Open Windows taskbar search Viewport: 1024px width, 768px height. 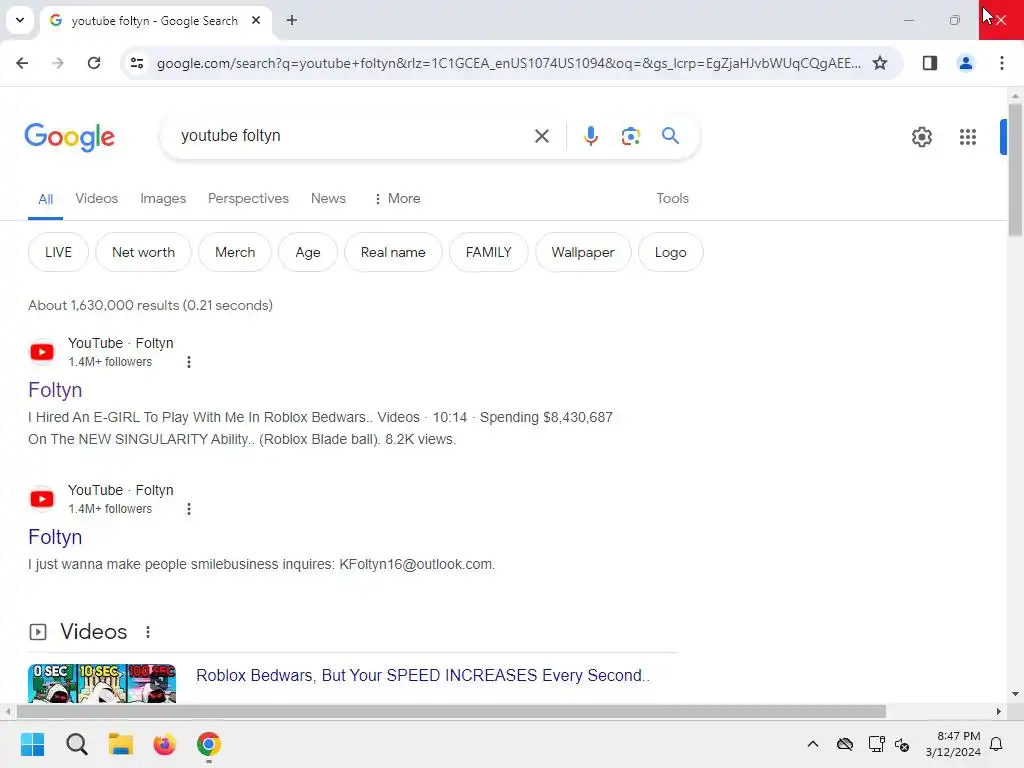point(76,744)
